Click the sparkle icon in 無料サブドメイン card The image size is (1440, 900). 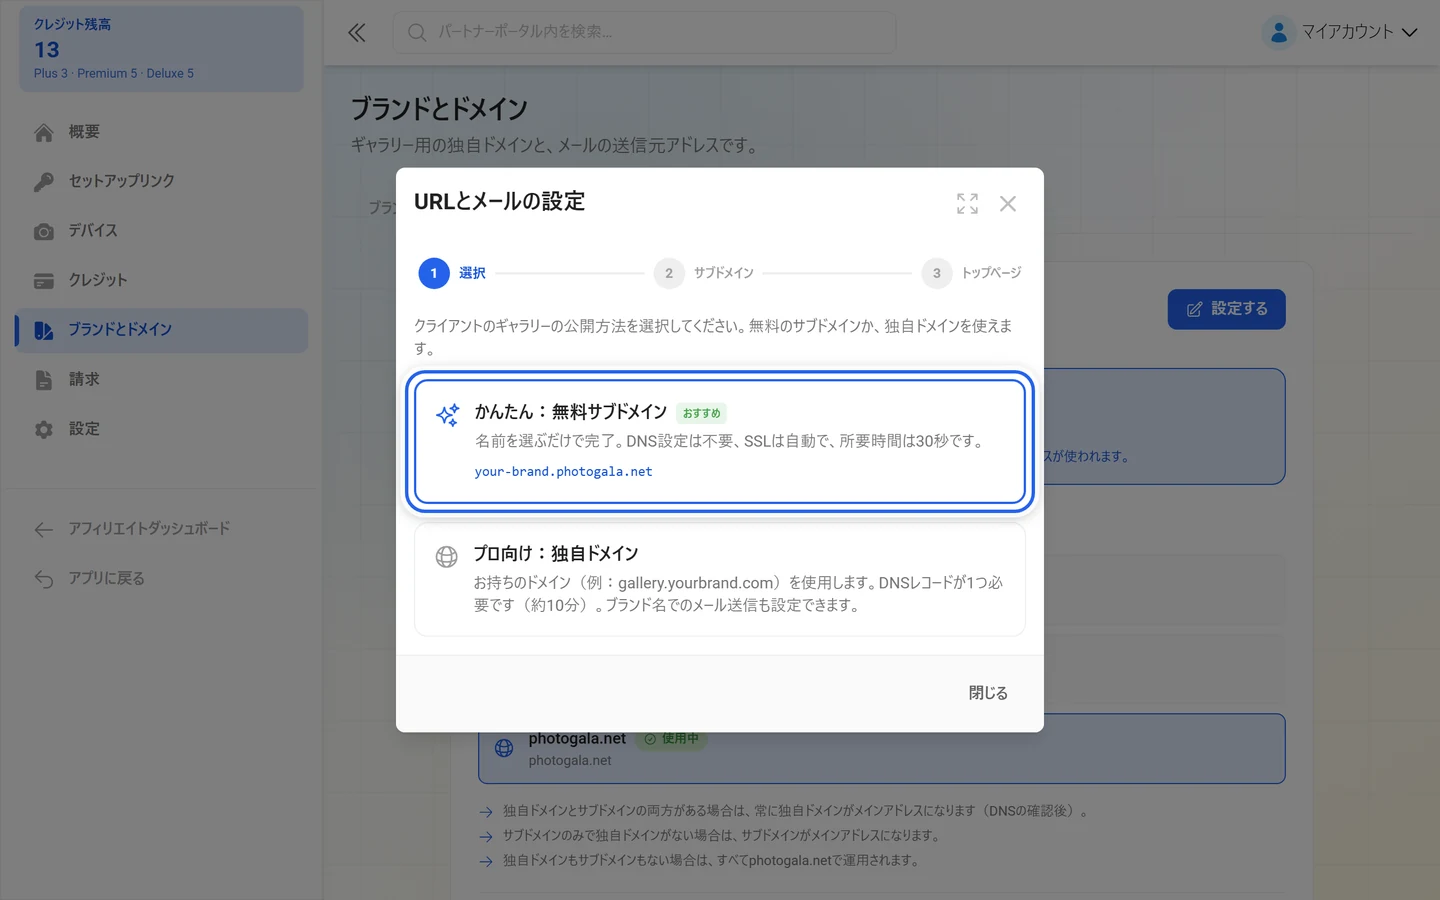[447, 415]
